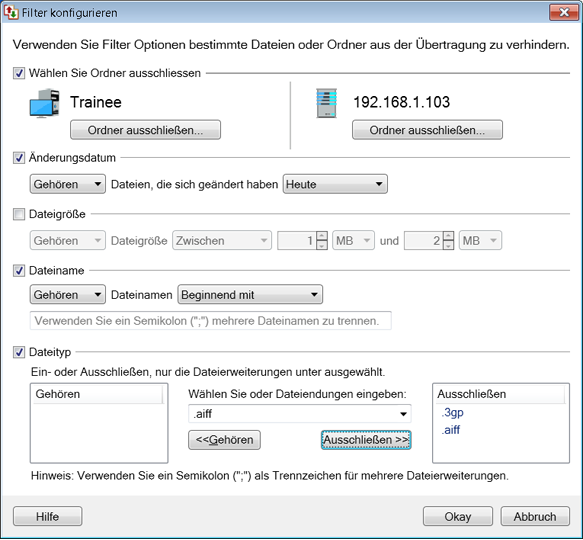Expand the .aiff file extension combo box
Screen dimensions: 583x540
coord(300,414)
